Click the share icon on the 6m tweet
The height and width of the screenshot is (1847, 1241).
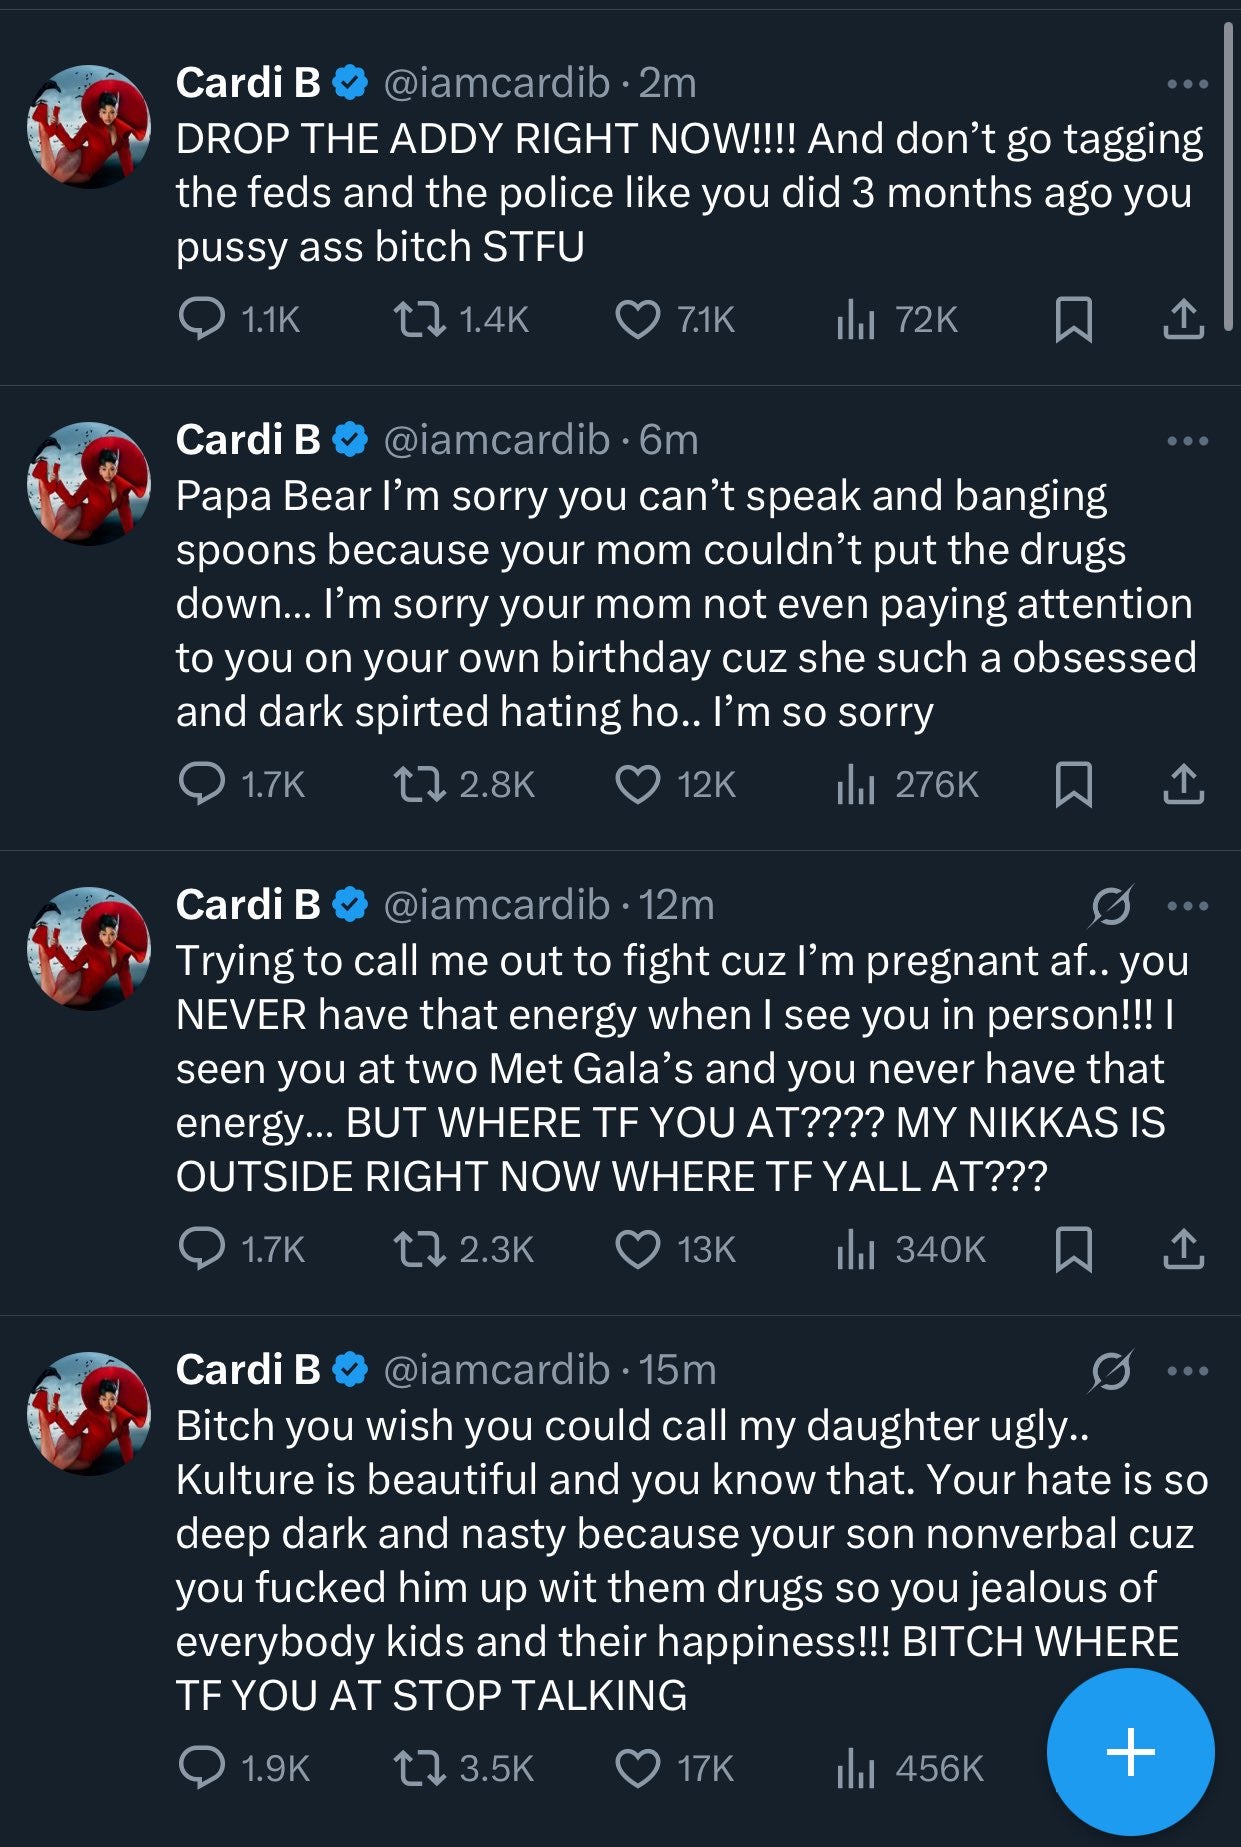point(1185,784)
